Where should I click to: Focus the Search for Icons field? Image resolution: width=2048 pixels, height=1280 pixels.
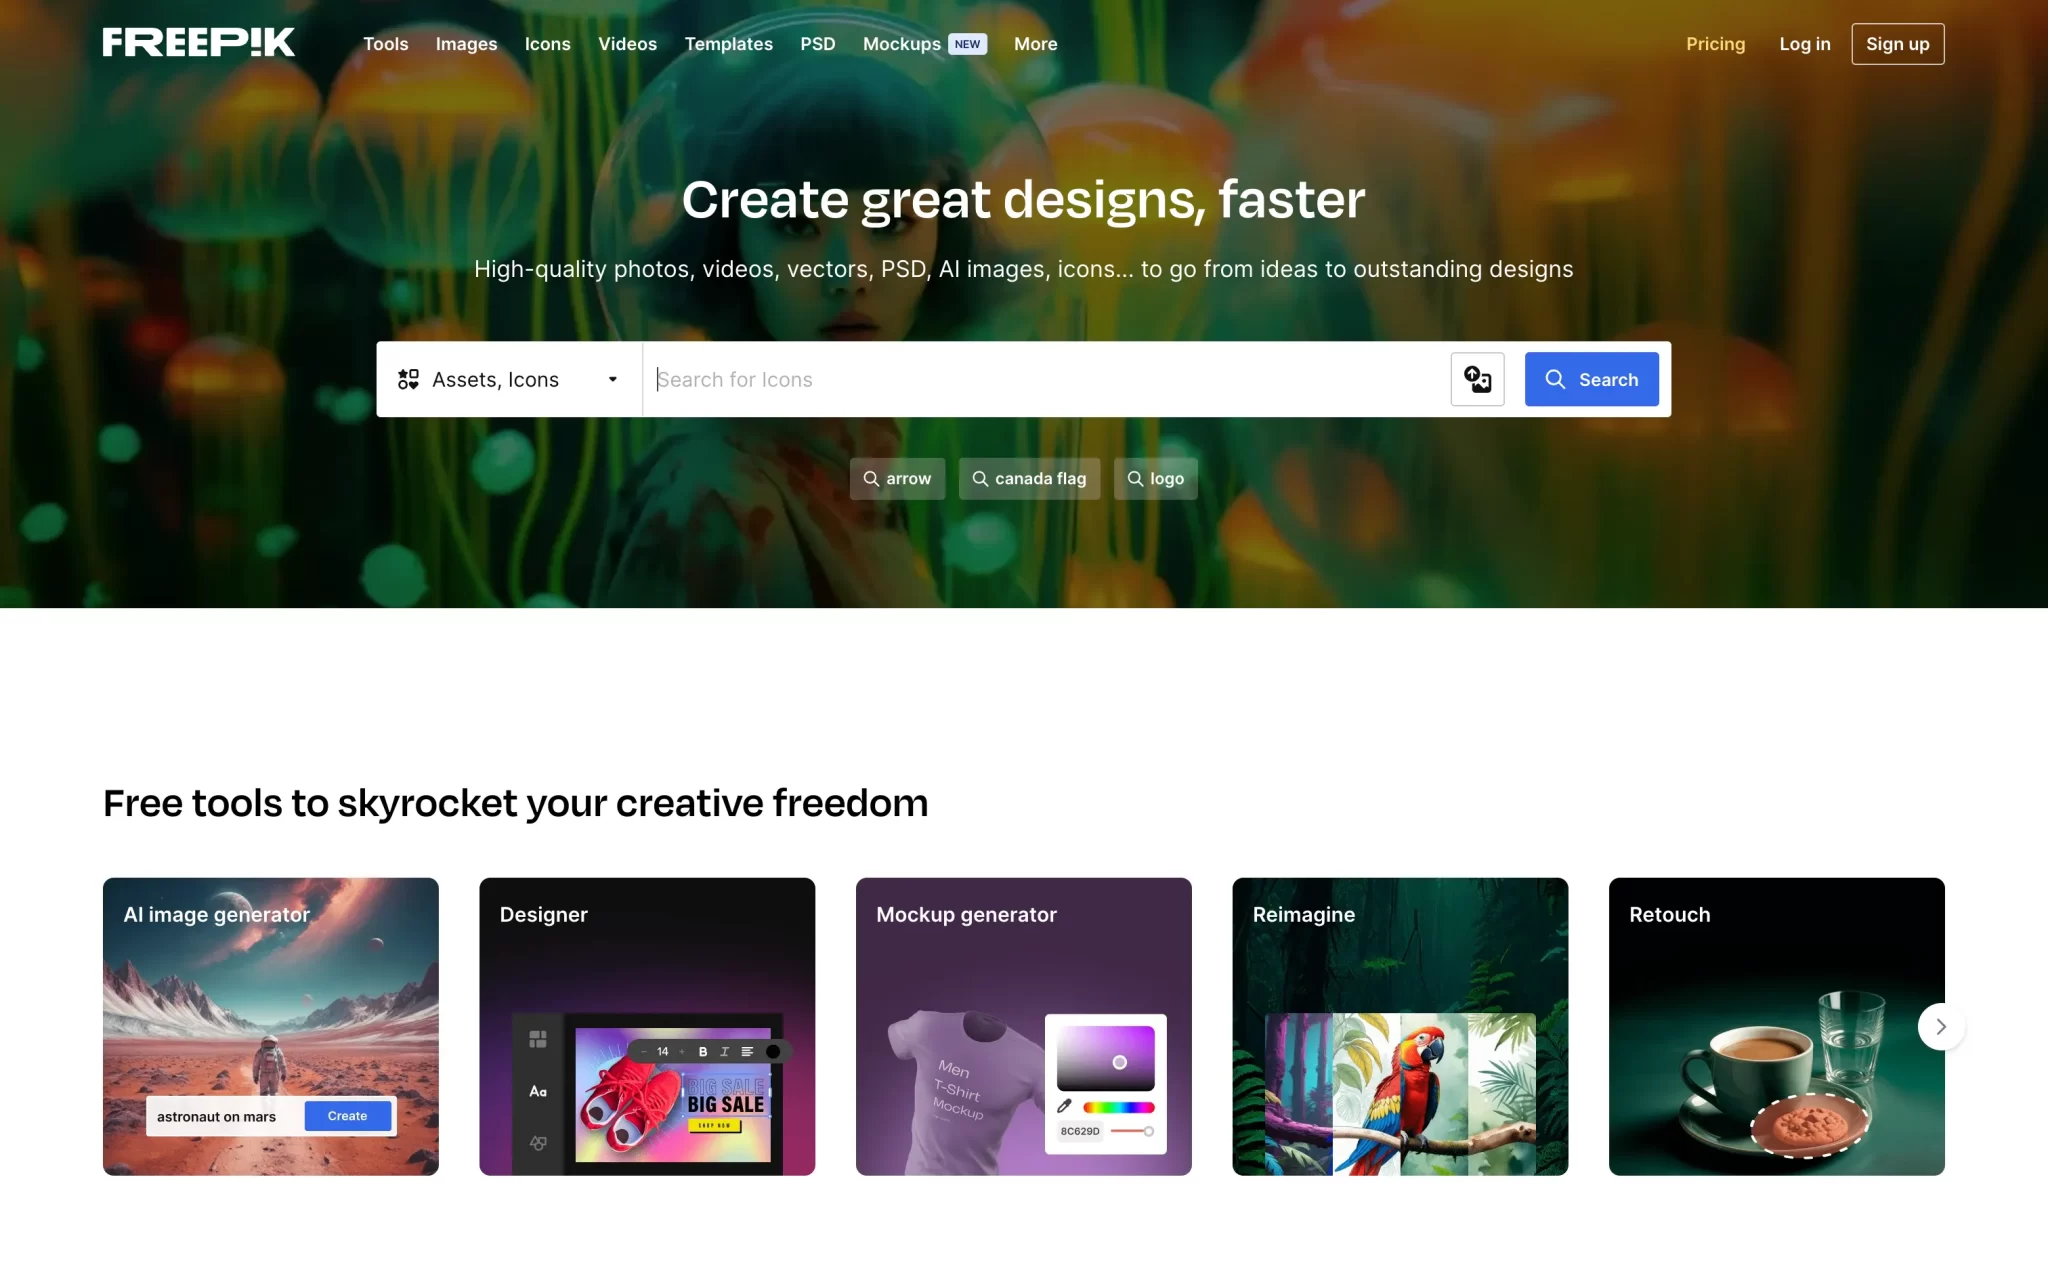click(1046, 379)
